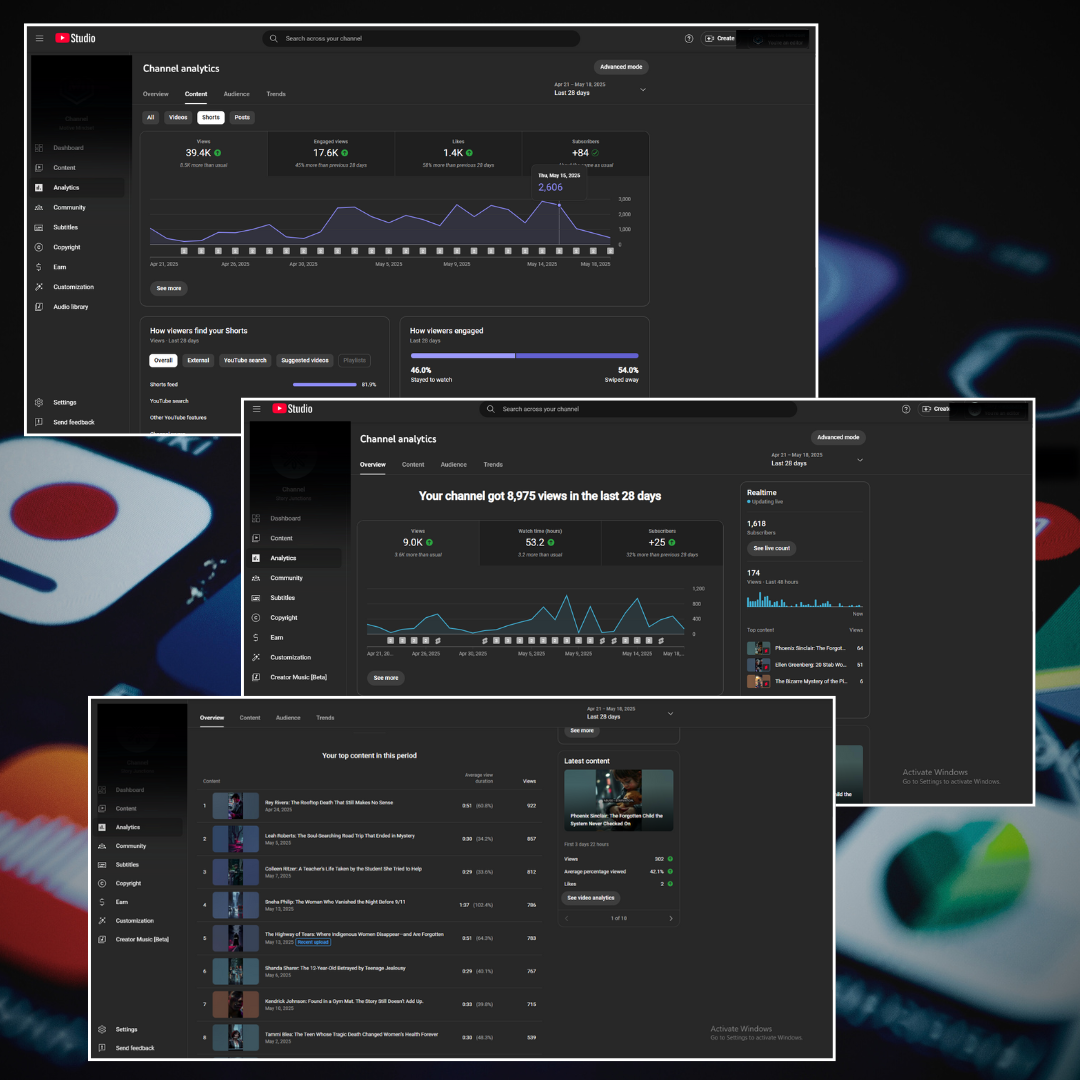Click the Shorts feed 81.9% progress bar
The image size is (1080, 1080).
(x=324, y=385)
